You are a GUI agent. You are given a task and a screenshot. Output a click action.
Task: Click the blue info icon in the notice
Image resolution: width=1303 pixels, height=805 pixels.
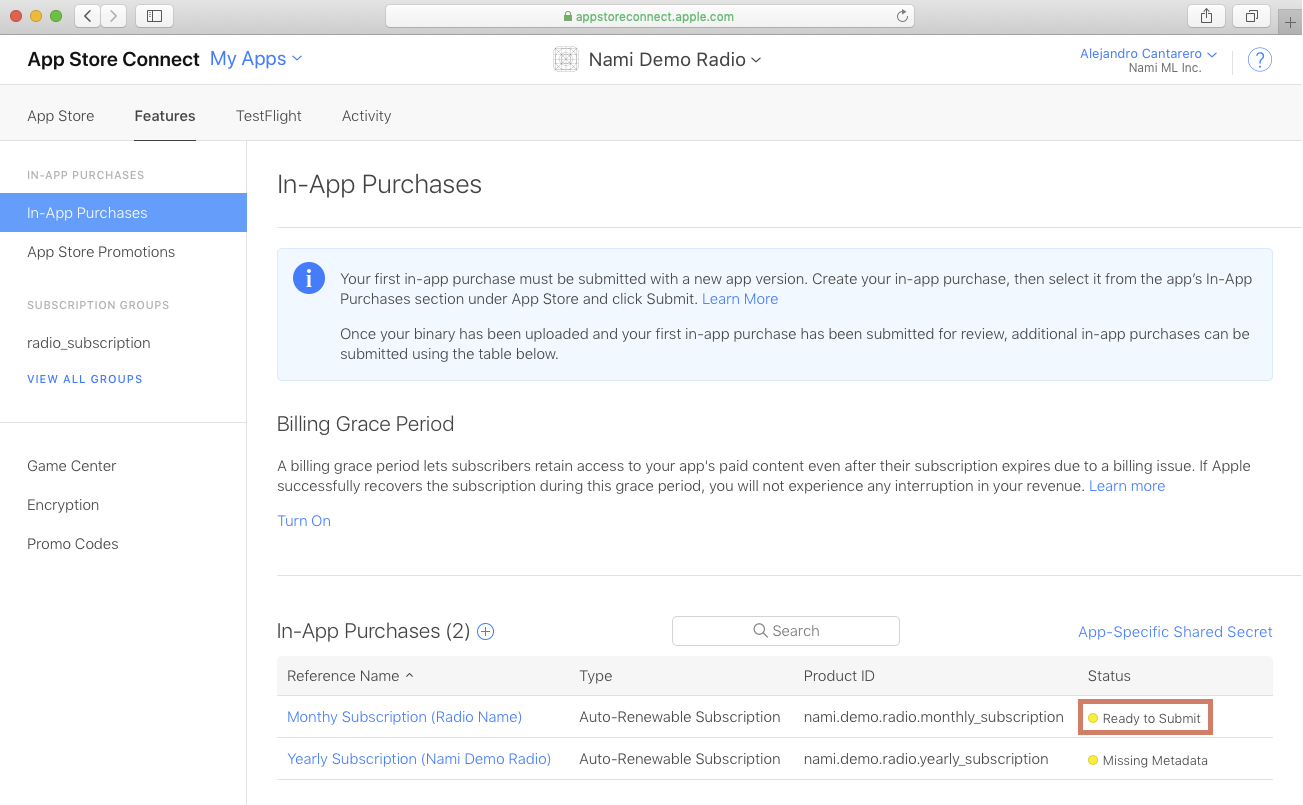pos(309,278)
